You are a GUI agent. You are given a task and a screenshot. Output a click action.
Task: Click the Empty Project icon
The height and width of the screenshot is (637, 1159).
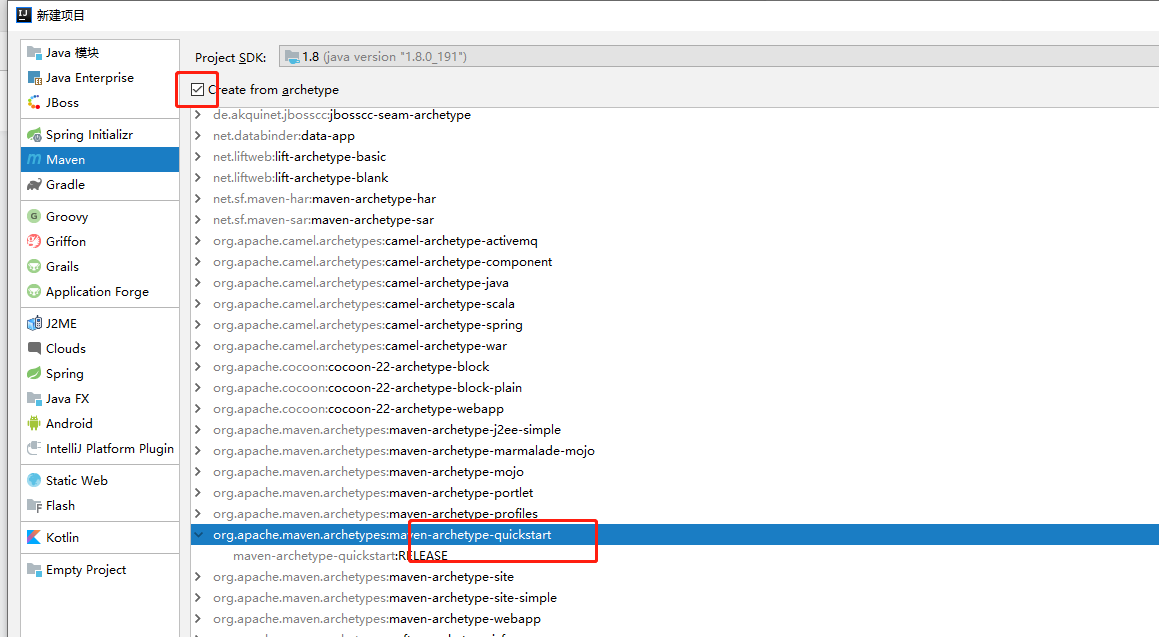point(34,570)
